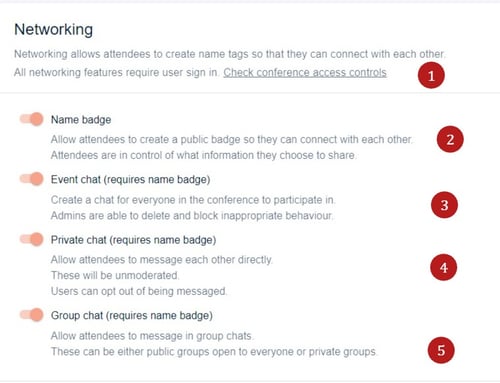This screenshot has width=500, height=383.
Task: Disable the Name badge toggle
Action: coord(32,119)
